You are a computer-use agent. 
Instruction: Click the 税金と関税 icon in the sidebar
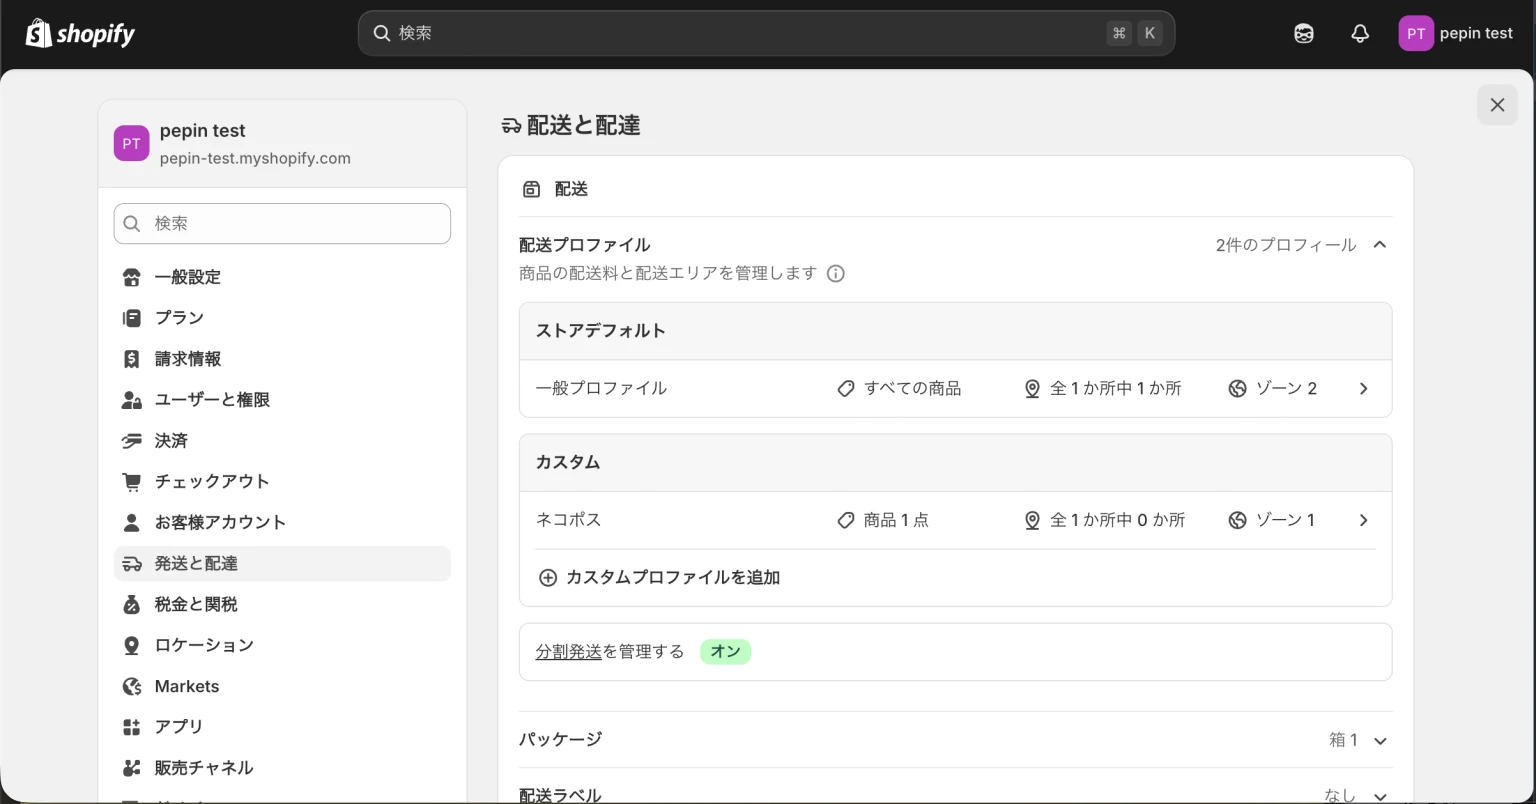131,603
